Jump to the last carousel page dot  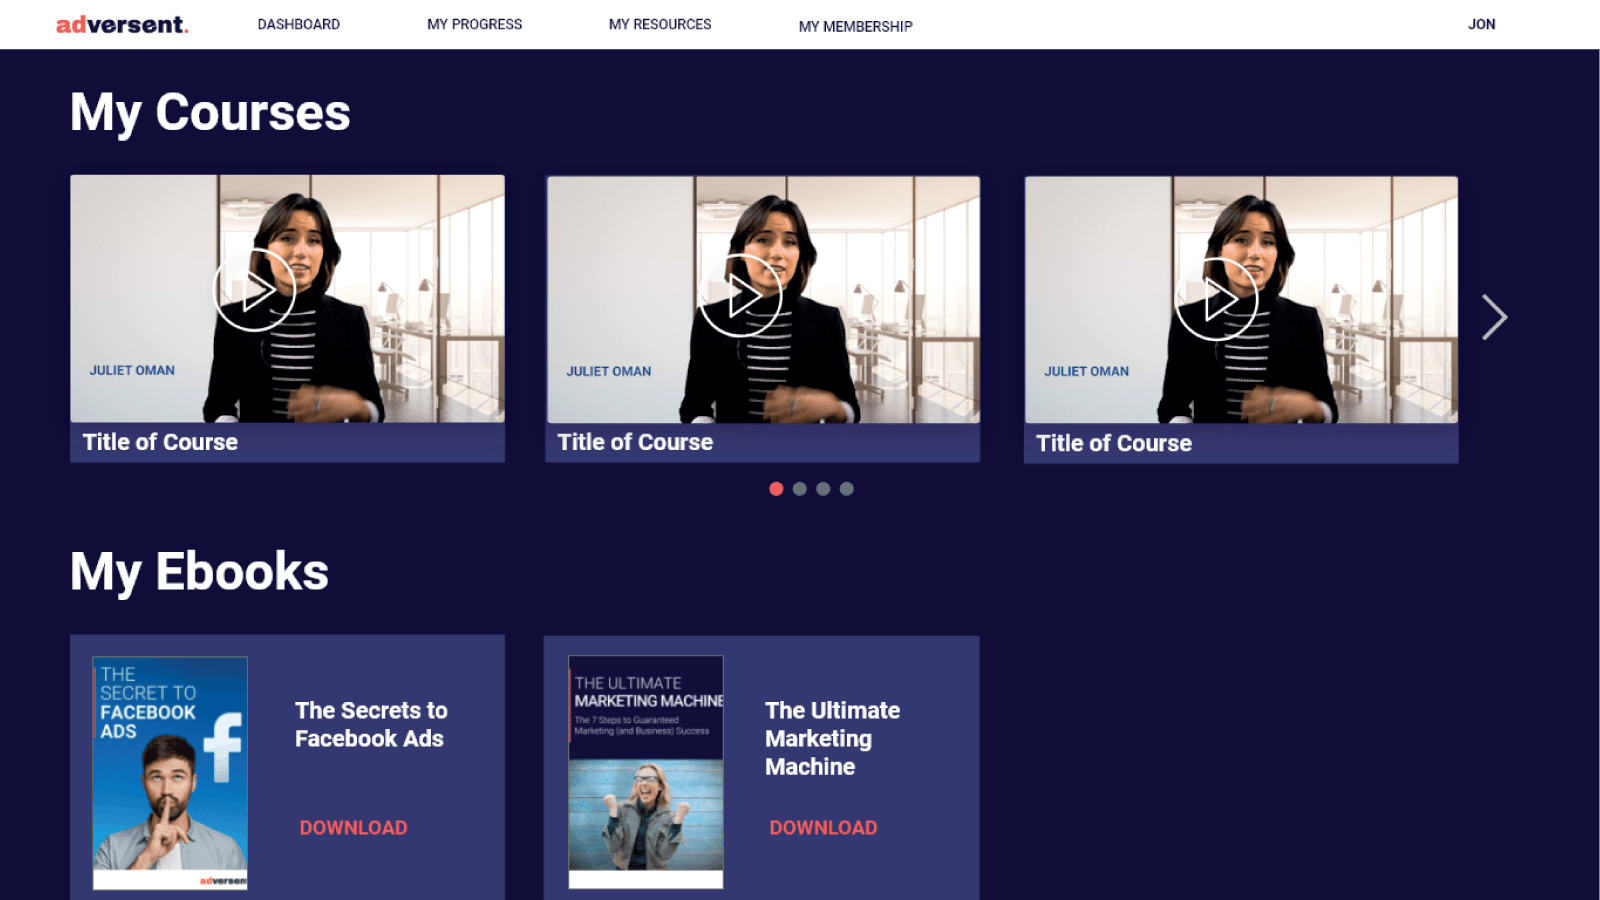848,489
